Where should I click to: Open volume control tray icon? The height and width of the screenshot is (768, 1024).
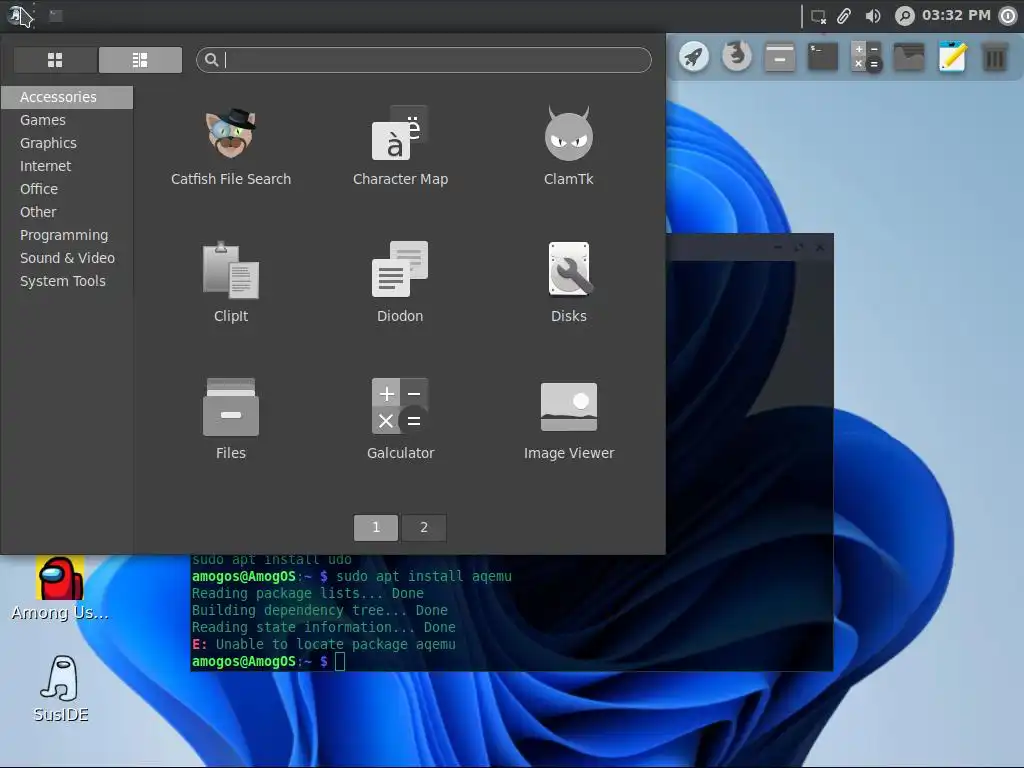[x=873, y=16]
